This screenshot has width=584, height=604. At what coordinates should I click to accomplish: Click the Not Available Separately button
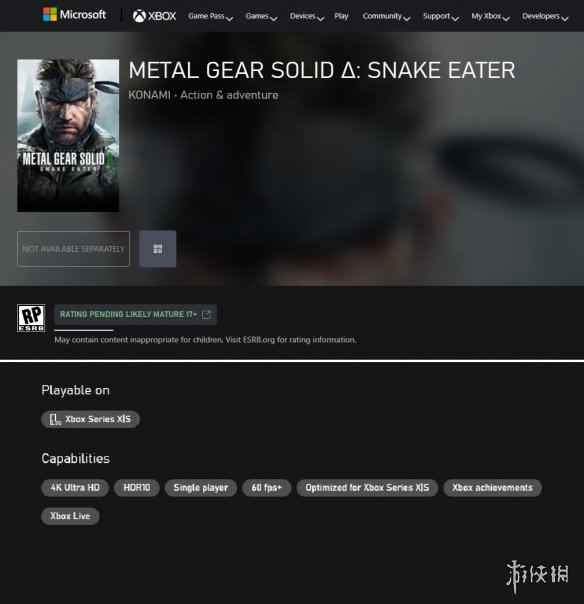[73, 249]
